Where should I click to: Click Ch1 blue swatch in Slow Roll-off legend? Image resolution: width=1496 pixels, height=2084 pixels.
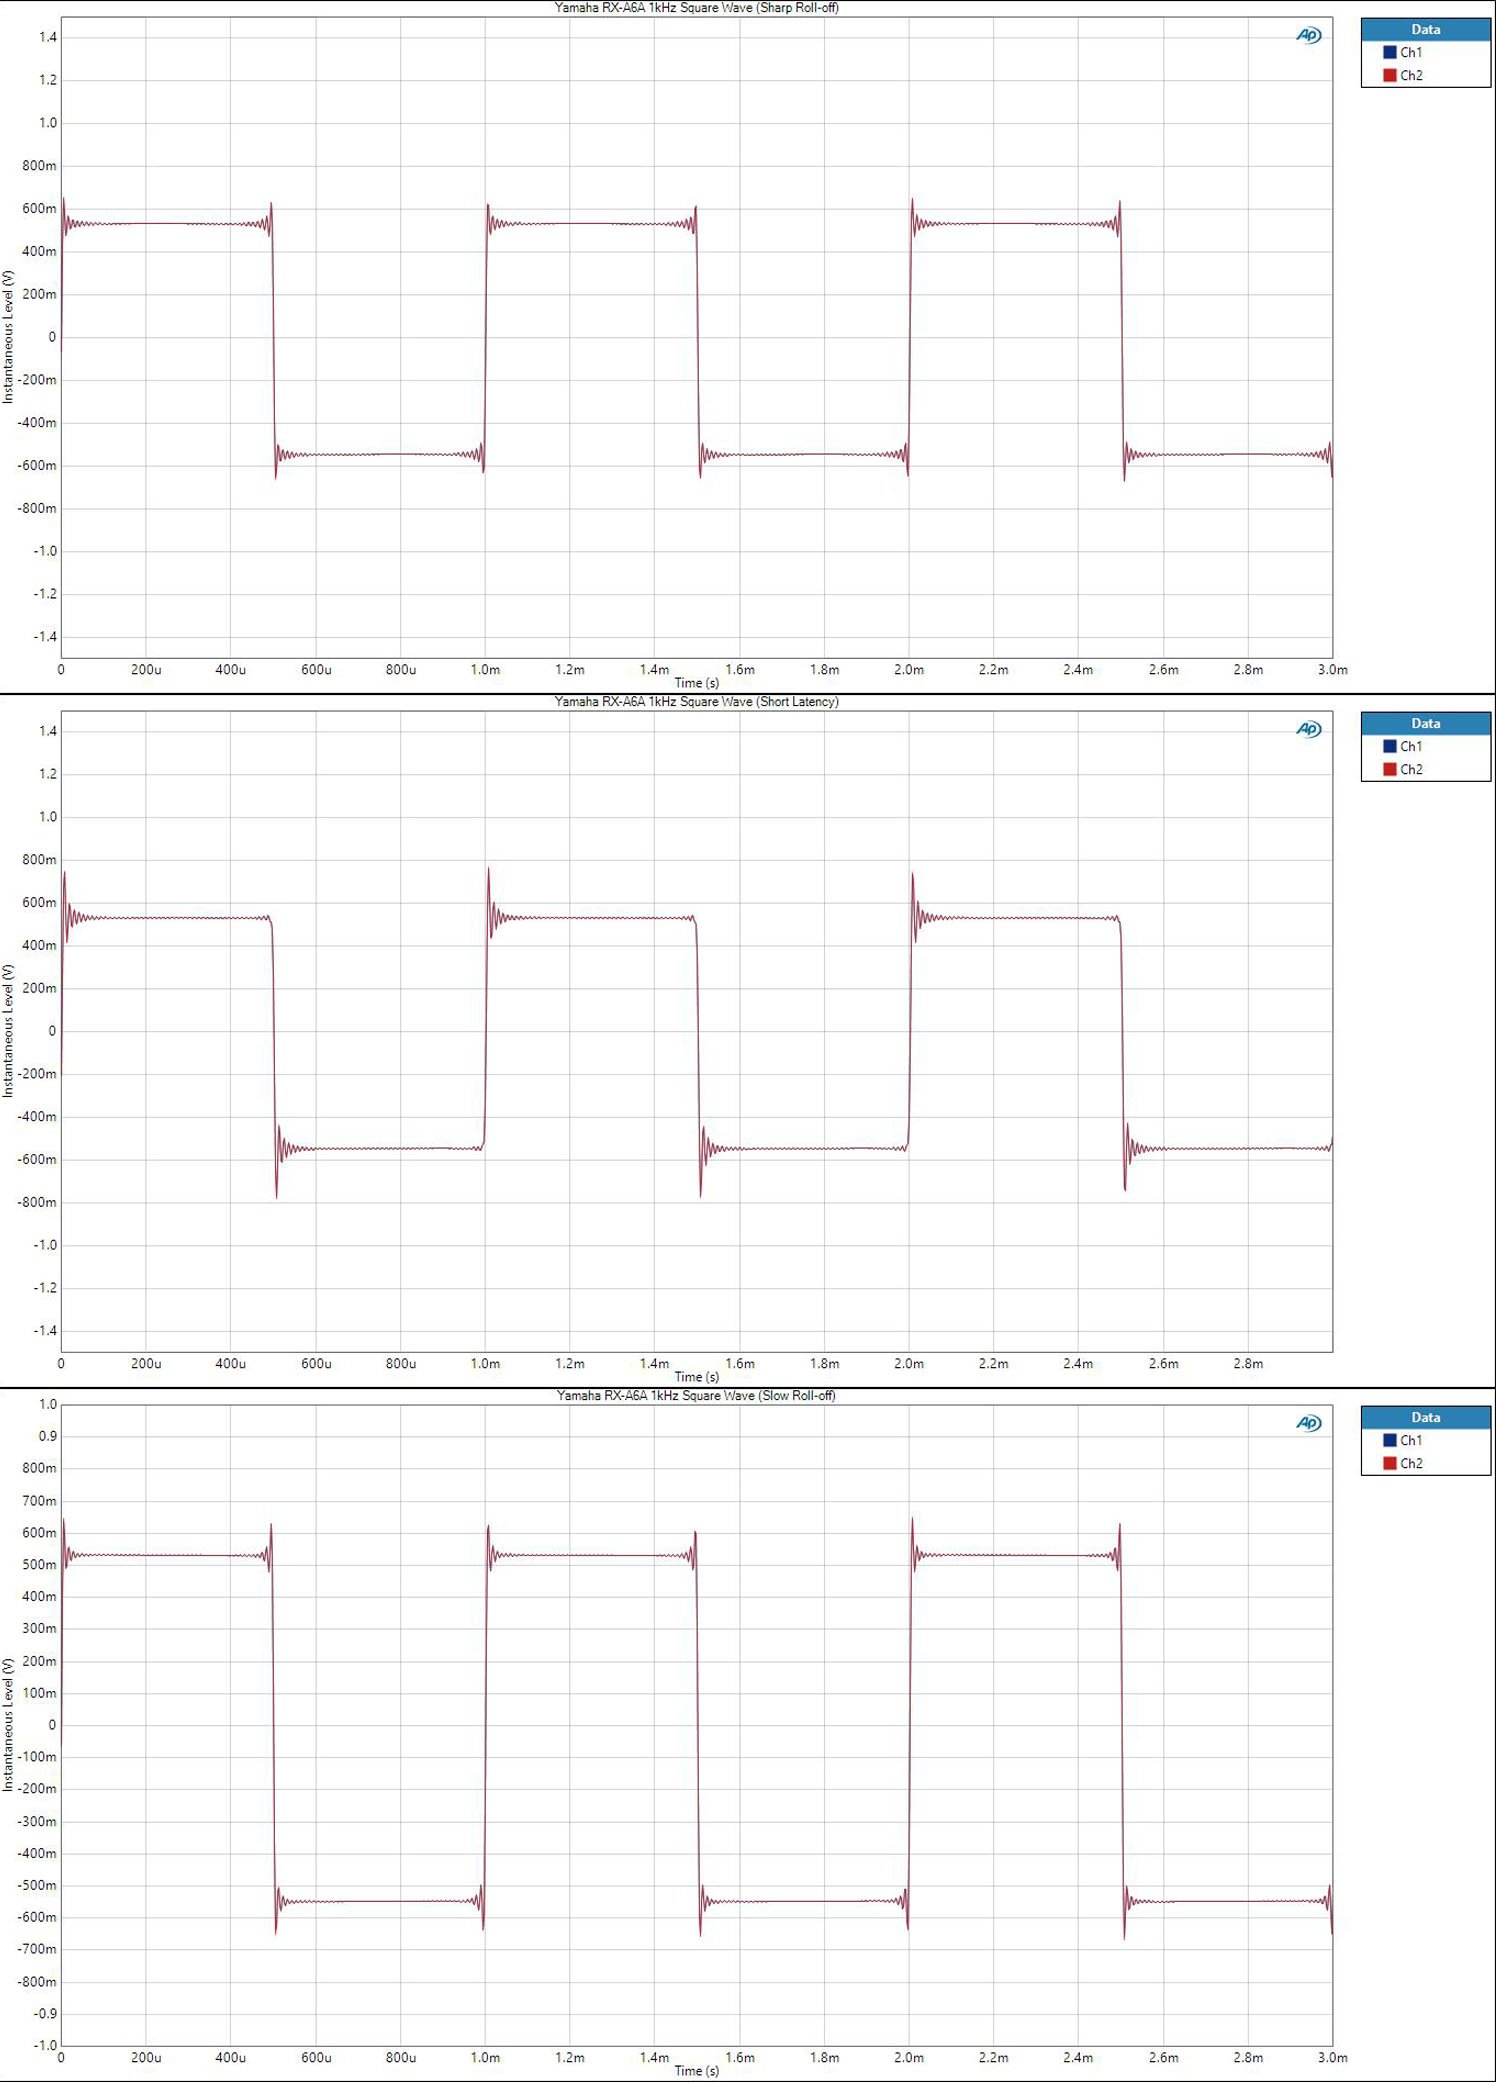tap(1389, 1440)
